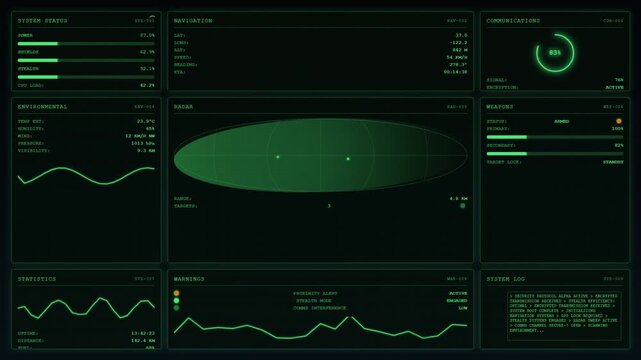Click the 83% circular communications gauge
The height and width of the screenshot is (360, 641).
pyautogui.click(x=555, y=53)
